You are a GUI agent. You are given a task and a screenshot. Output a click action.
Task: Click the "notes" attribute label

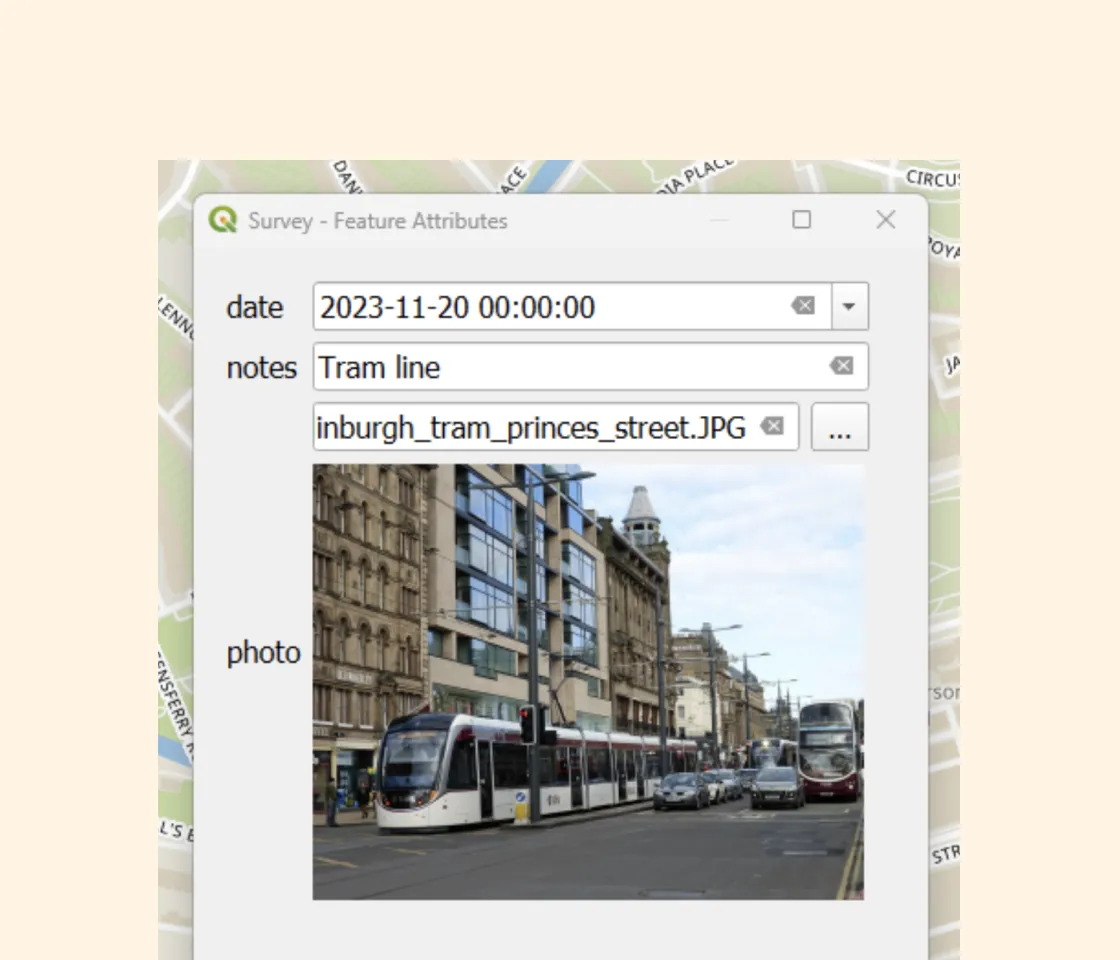click(261, 368)
